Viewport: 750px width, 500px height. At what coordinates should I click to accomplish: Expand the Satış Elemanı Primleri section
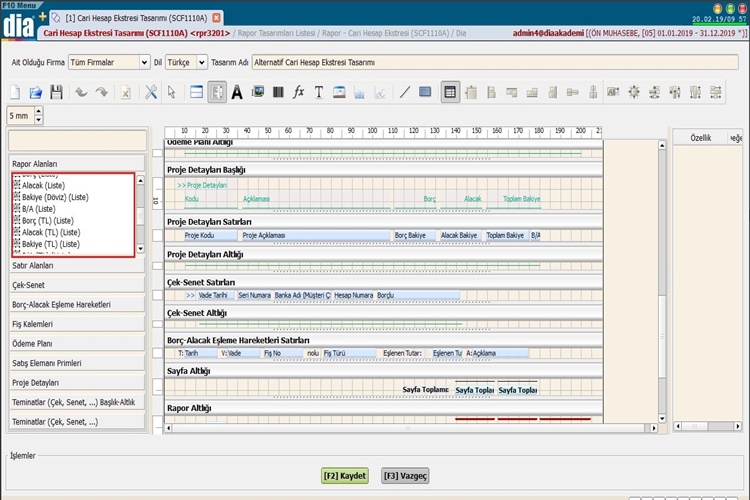pyautogui.click(x=77, y=363)
